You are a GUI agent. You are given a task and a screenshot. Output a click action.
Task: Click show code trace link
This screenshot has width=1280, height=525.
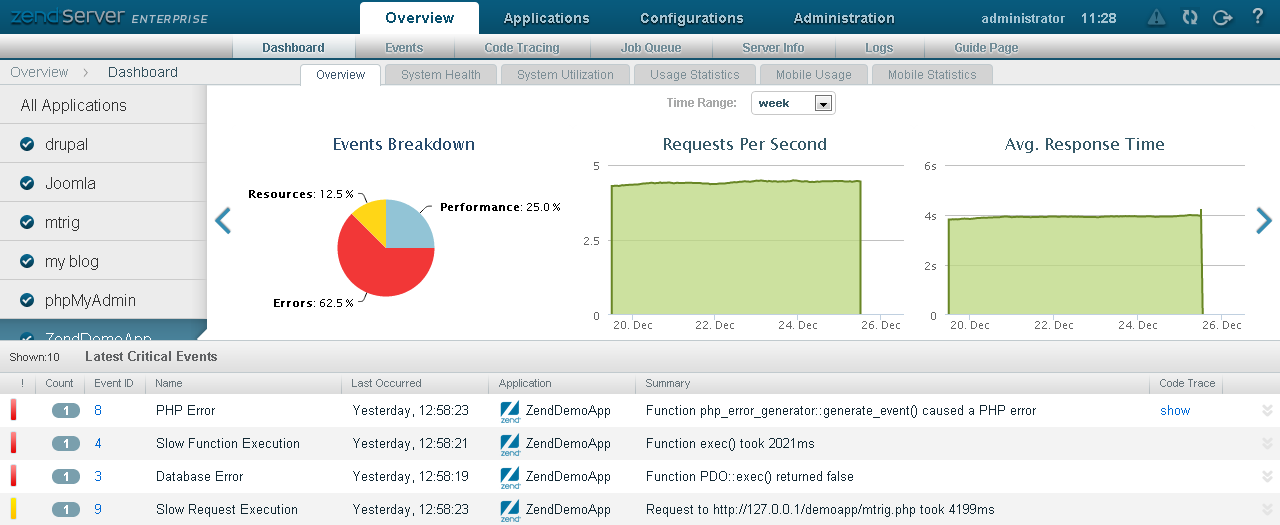(x=1175, y=410)
